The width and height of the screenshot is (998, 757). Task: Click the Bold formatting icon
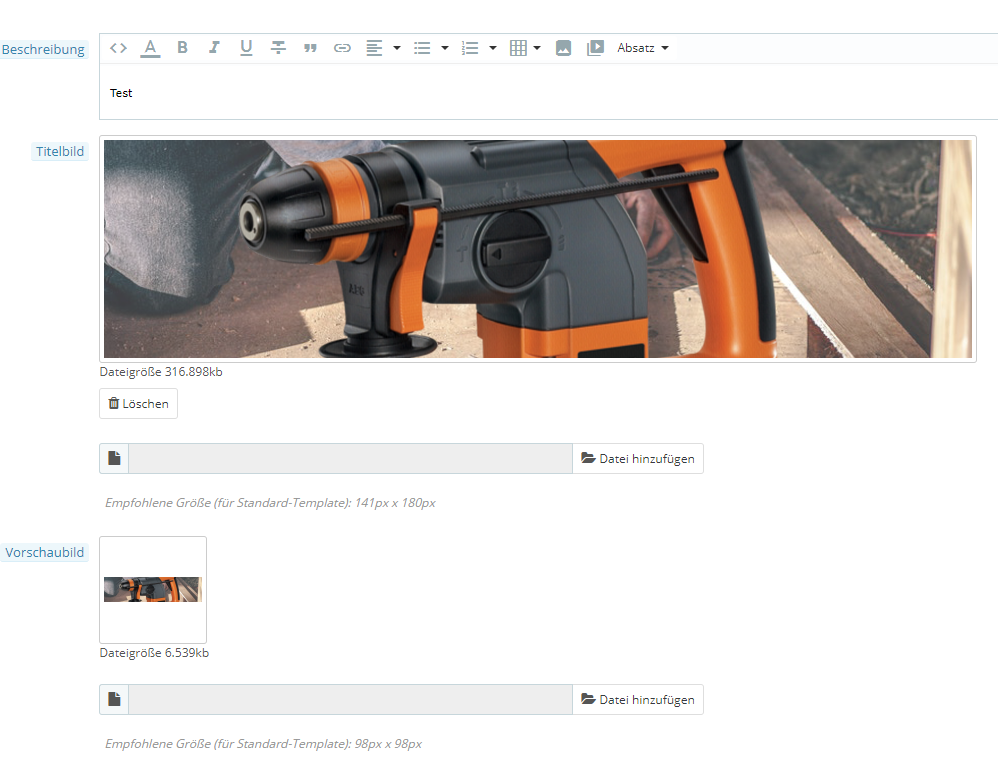[182, 48]
